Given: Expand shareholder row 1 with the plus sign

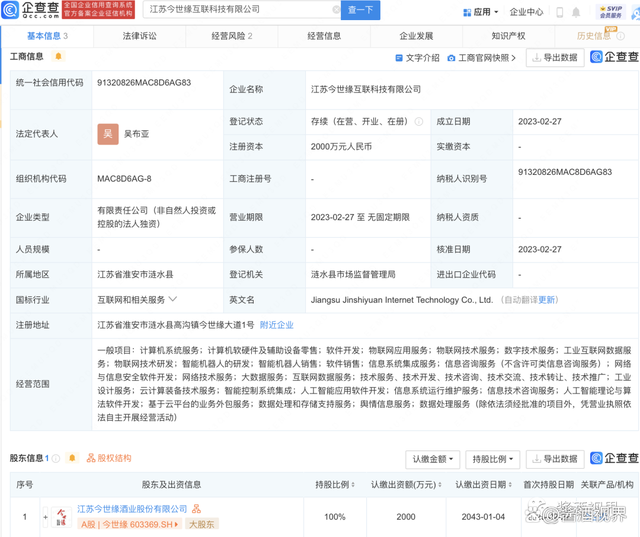Looking at the screenshot, I should (45, 517).
